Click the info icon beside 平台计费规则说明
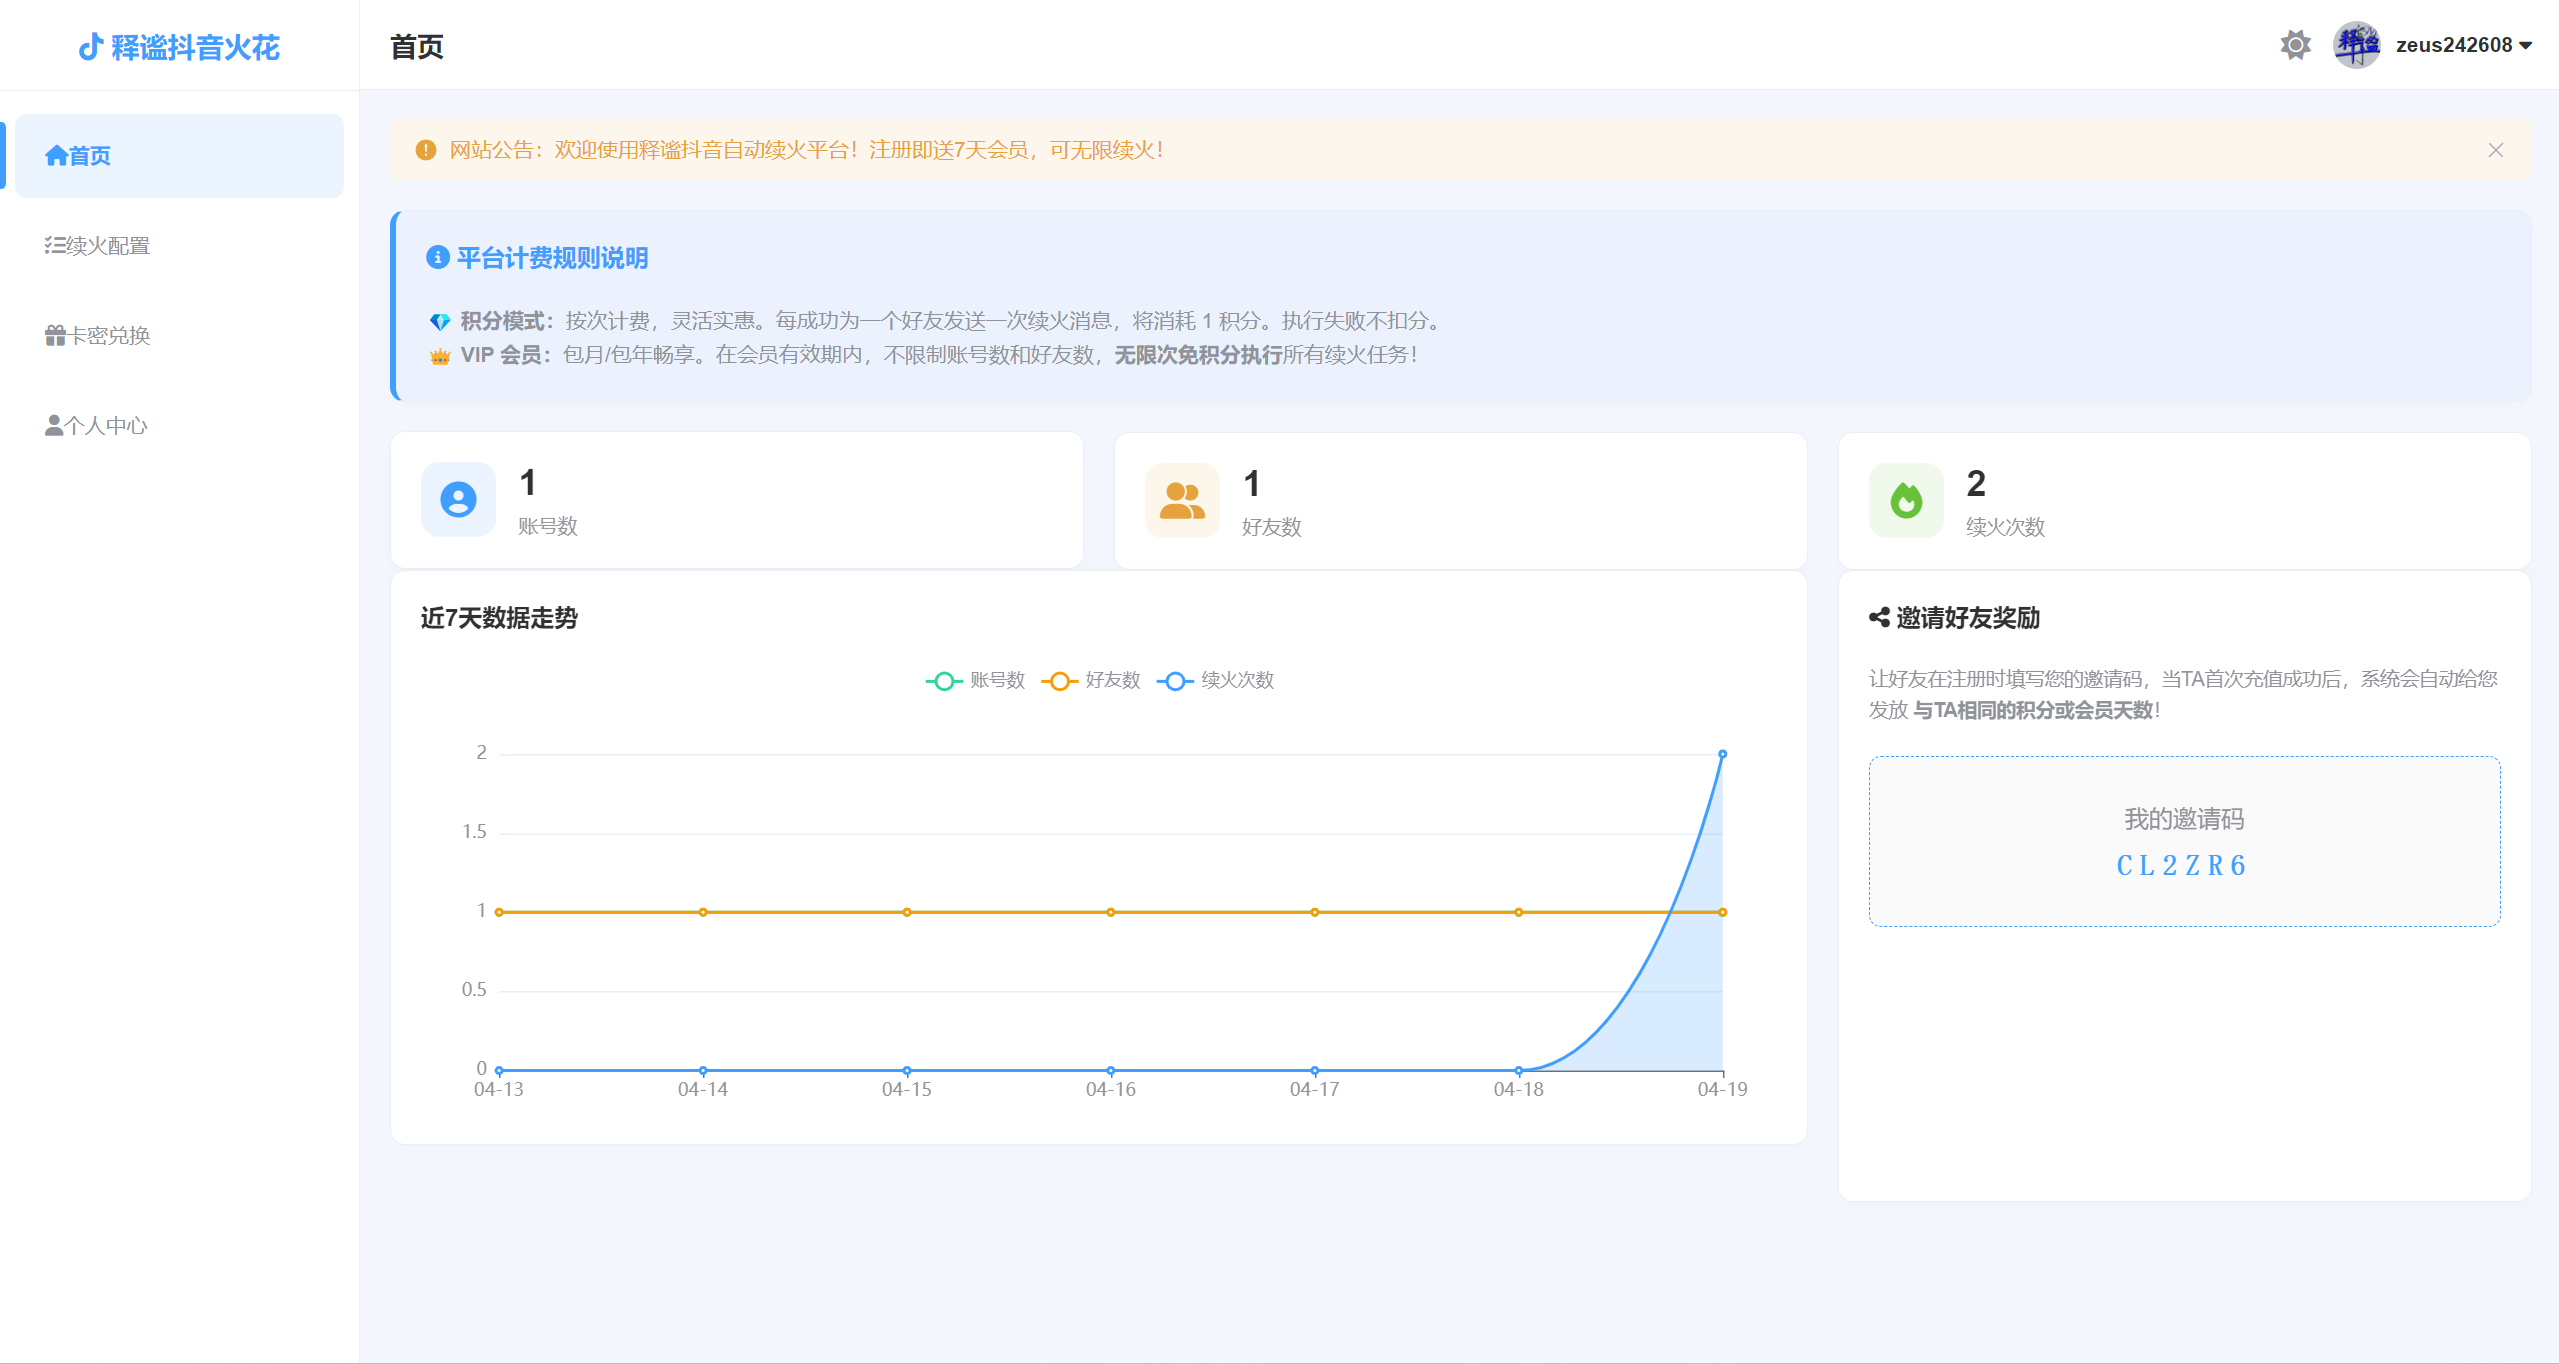Viewport: 2559px width, 1364px height. pos(437,258)
